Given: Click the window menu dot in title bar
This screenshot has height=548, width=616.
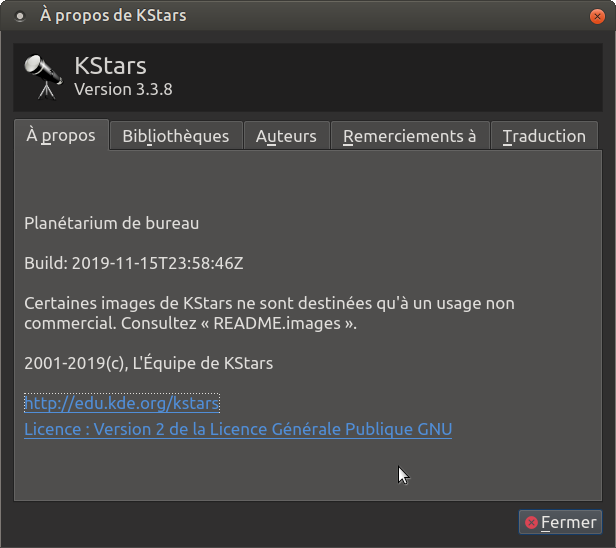Looking at the screenshot, I should [x=20, y=16].
